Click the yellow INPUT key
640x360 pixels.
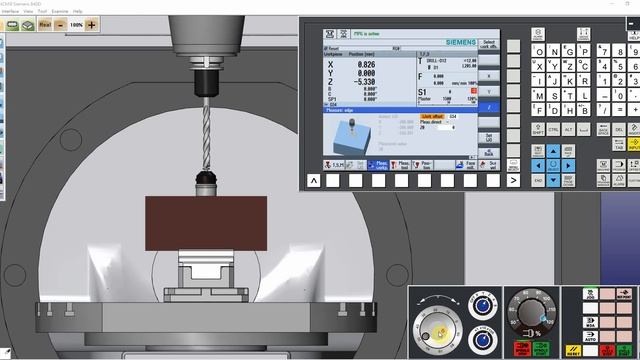click(634, 144)
